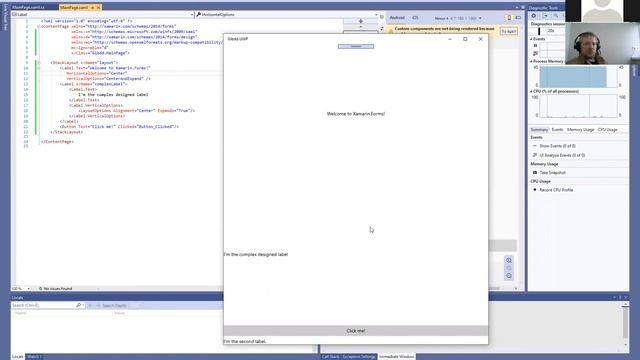Open Diagnostic Tools settings gear
The image size is (640, 360).
click(x=533, y=16)
